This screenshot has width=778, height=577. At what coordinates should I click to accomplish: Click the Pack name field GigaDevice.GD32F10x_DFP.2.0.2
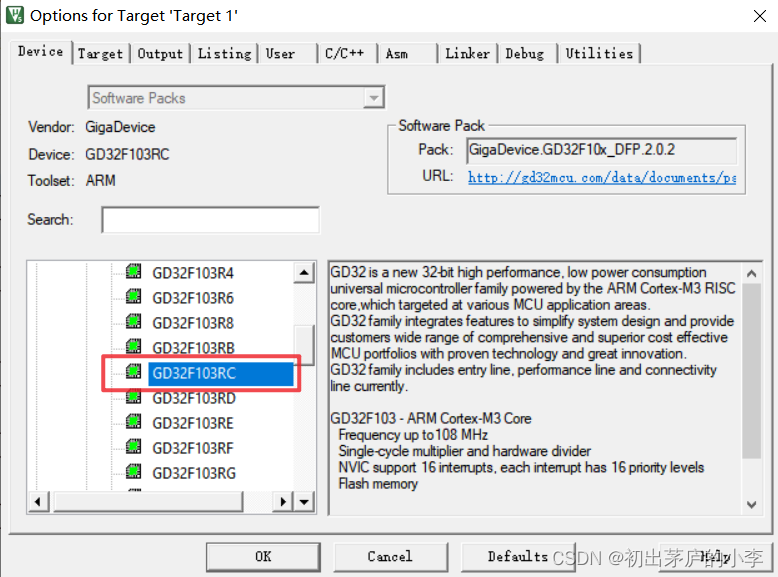tap(601, 150)
